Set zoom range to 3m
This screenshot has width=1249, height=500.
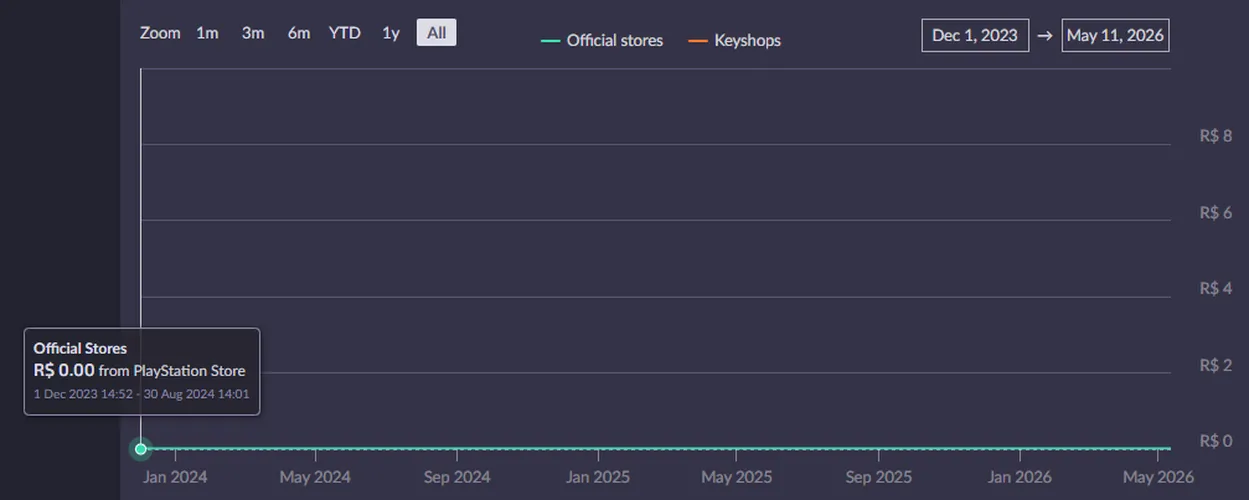[253, 33]
